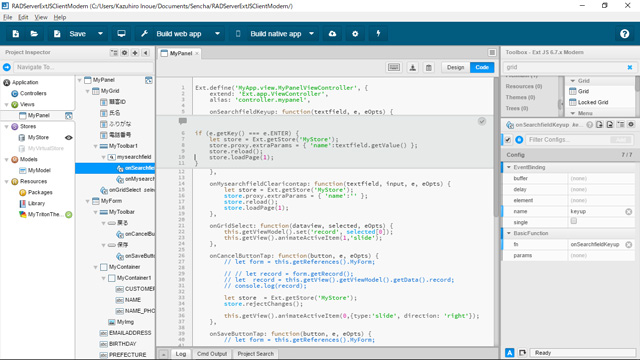Click Build native app button
The width and height of the screenshot is (640, 360).
[x=268, y=34]
